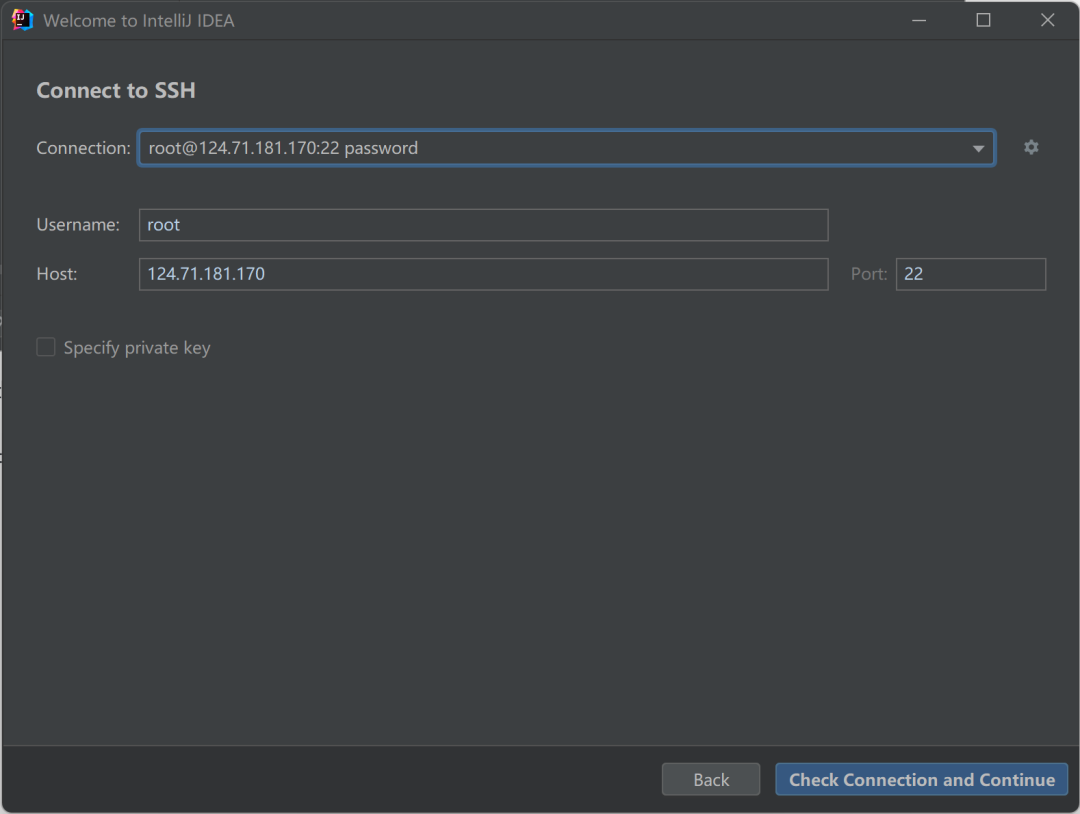Click Check Connection and Continue
Viewport: 1080px width, 814px height.
(x=922, y=780)
